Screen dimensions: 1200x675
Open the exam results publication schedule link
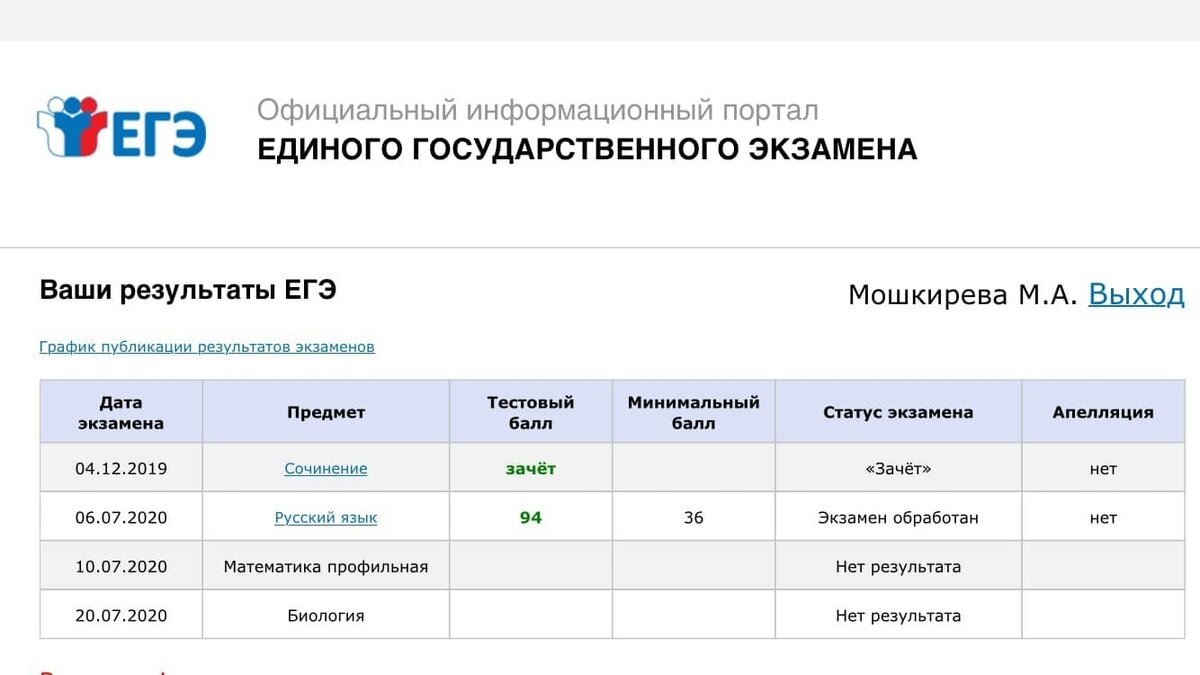point(206,346)
